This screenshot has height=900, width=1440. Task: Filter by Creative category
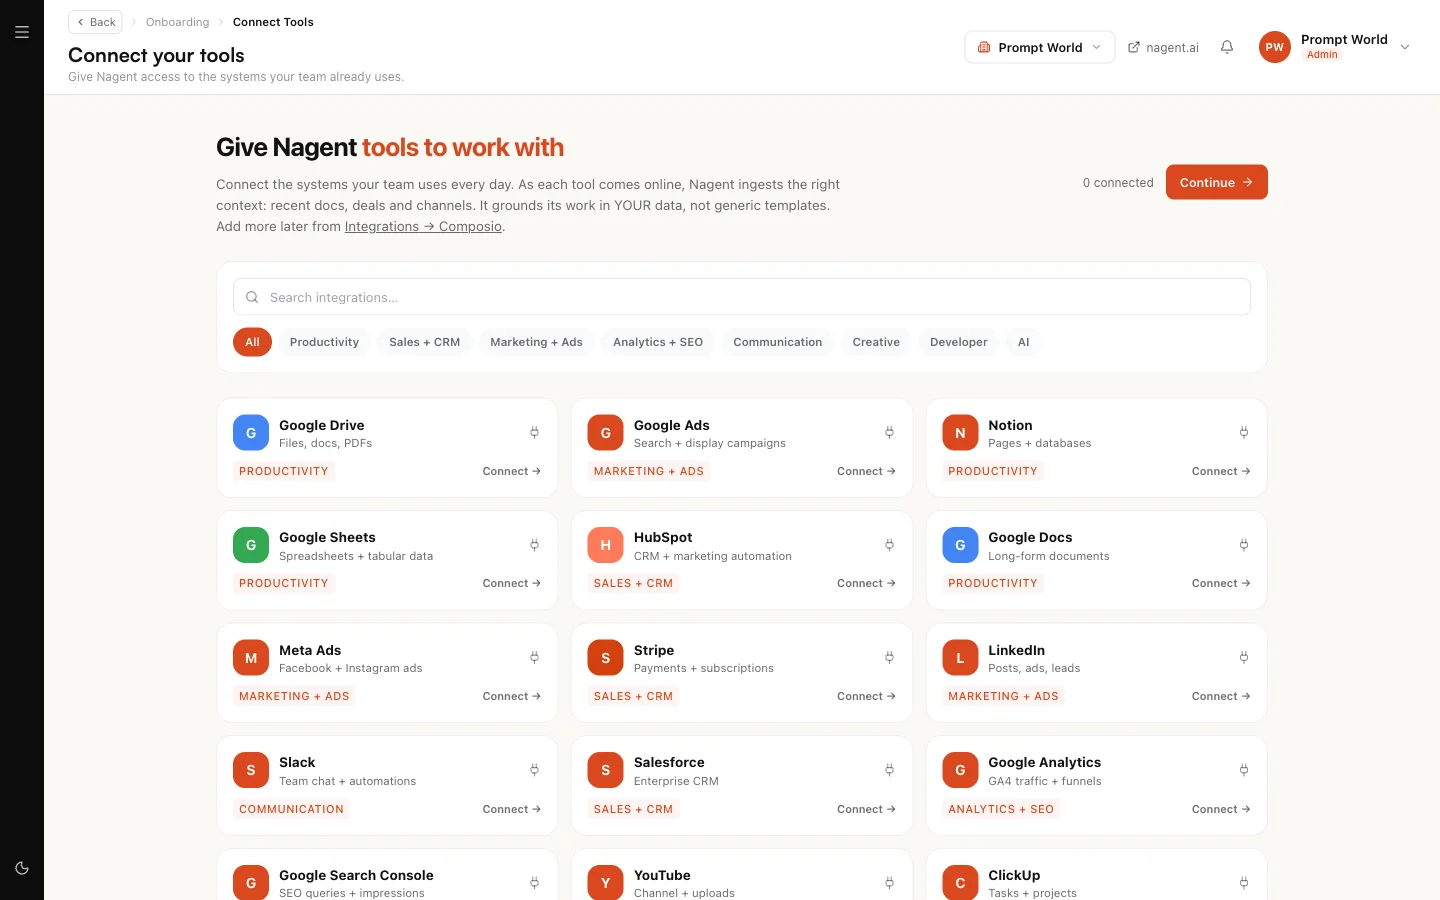point(876,342)
